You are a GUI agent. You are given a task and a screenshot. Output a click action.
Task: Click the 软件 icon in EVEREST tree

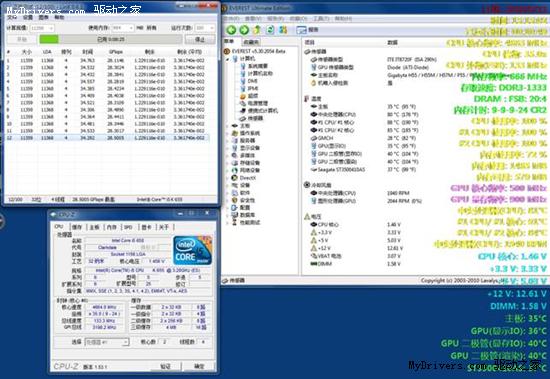(x=235, y=193)
